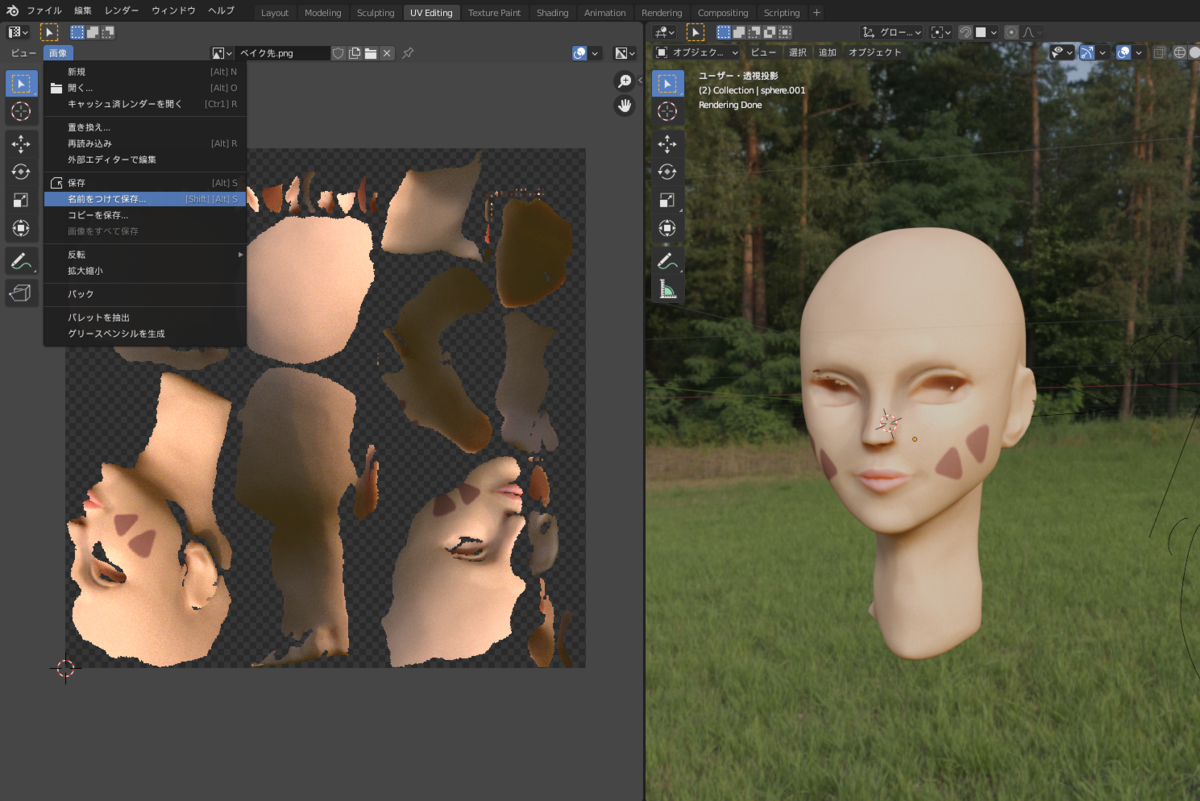Switch to the Shading workspace tab
Viewport: 1200px width, 801px height.
tap(552, 12)
